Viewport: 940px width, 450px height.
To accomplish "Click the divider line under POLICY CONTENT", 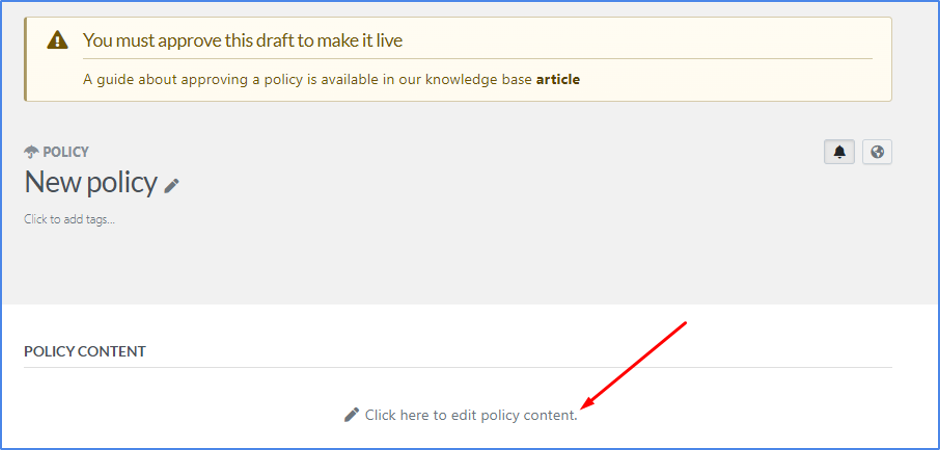I will [458, 367].
